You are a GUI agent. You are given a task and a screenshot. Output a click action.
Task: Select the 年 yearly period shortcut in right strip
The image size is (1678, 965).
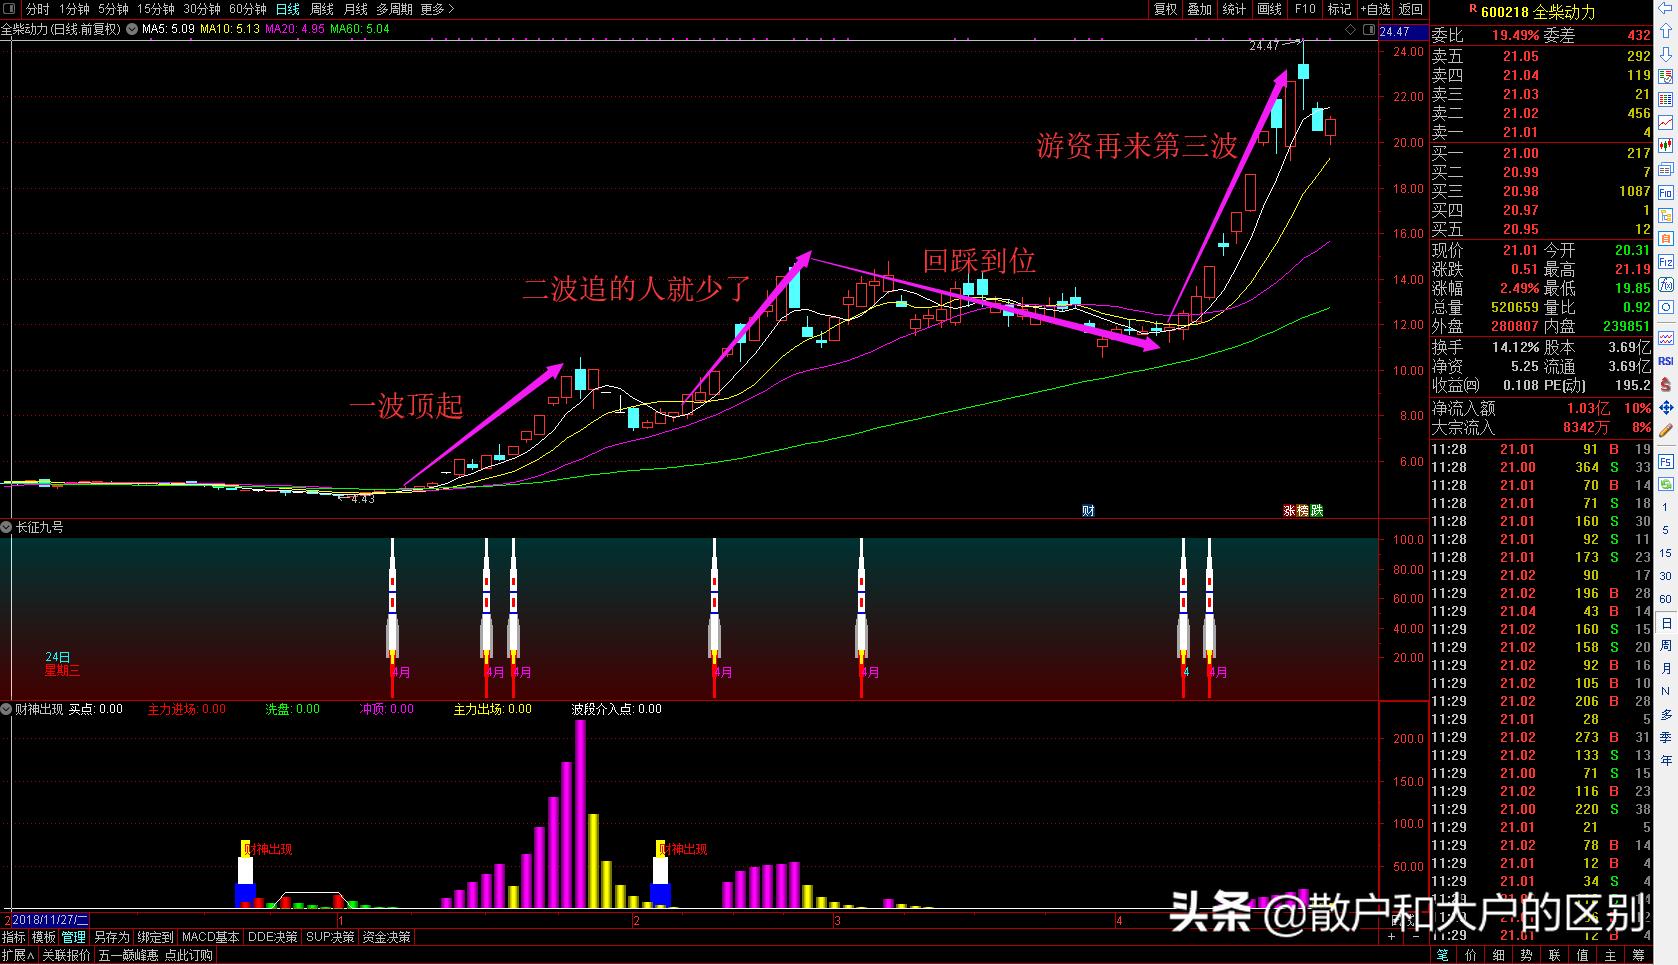pos(1666,760)
